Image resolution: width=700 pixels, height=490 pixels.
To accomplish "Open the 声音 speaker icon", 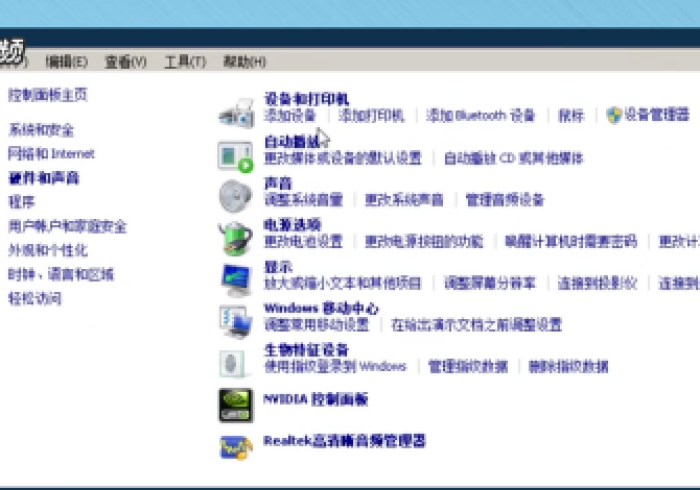I will click(235, 194).
